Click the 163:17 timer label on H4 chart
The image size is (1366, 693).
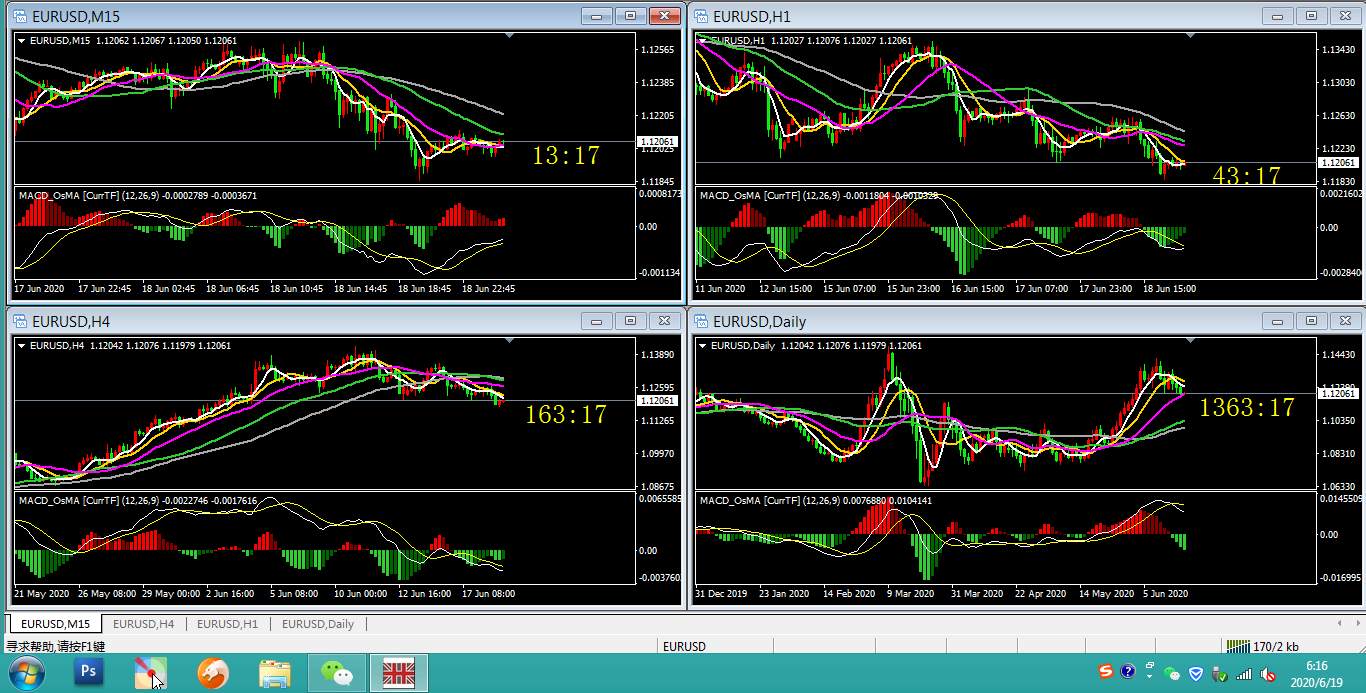click(x=566, y=414)
